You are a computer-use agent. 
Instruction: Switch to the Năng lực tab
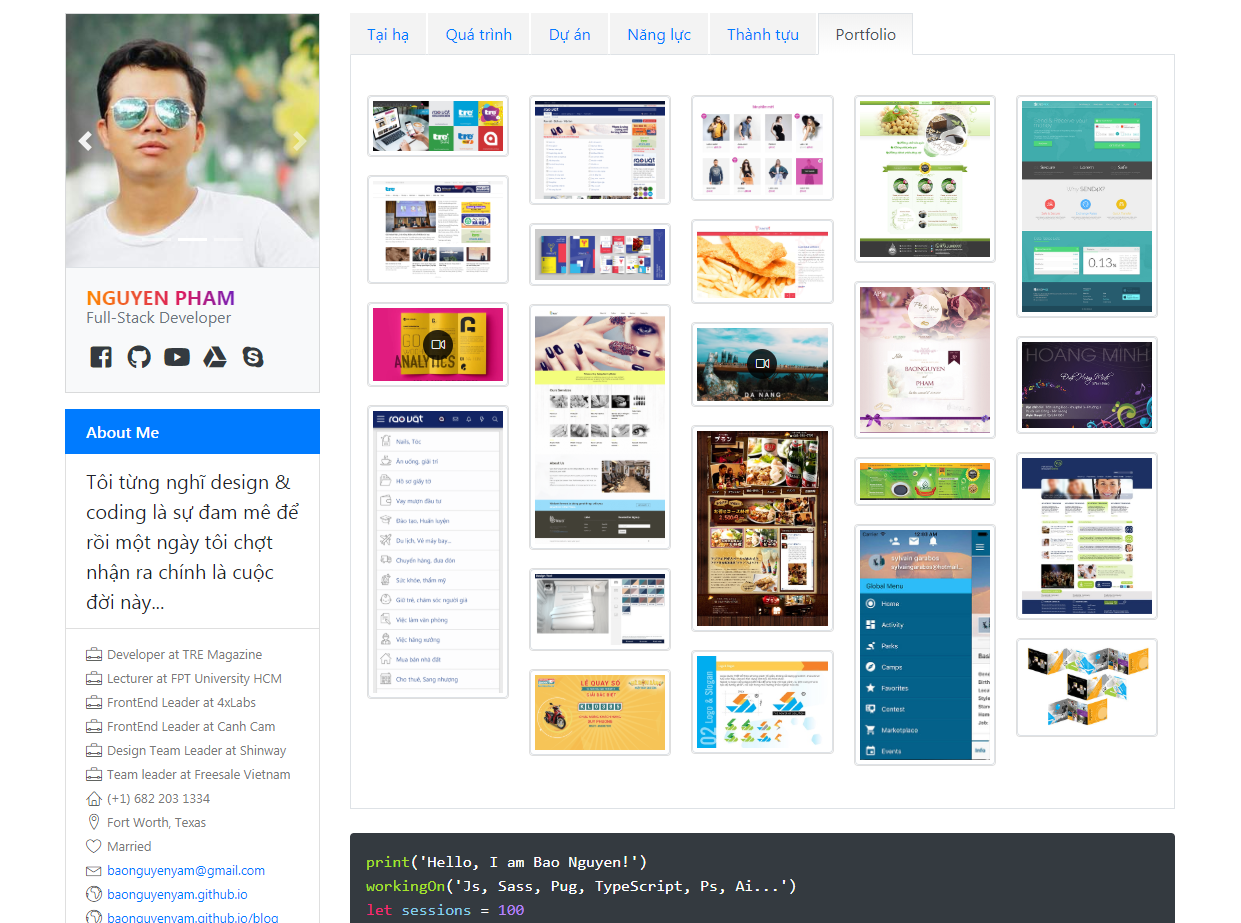pyautogui.click(x=659, y=35)
